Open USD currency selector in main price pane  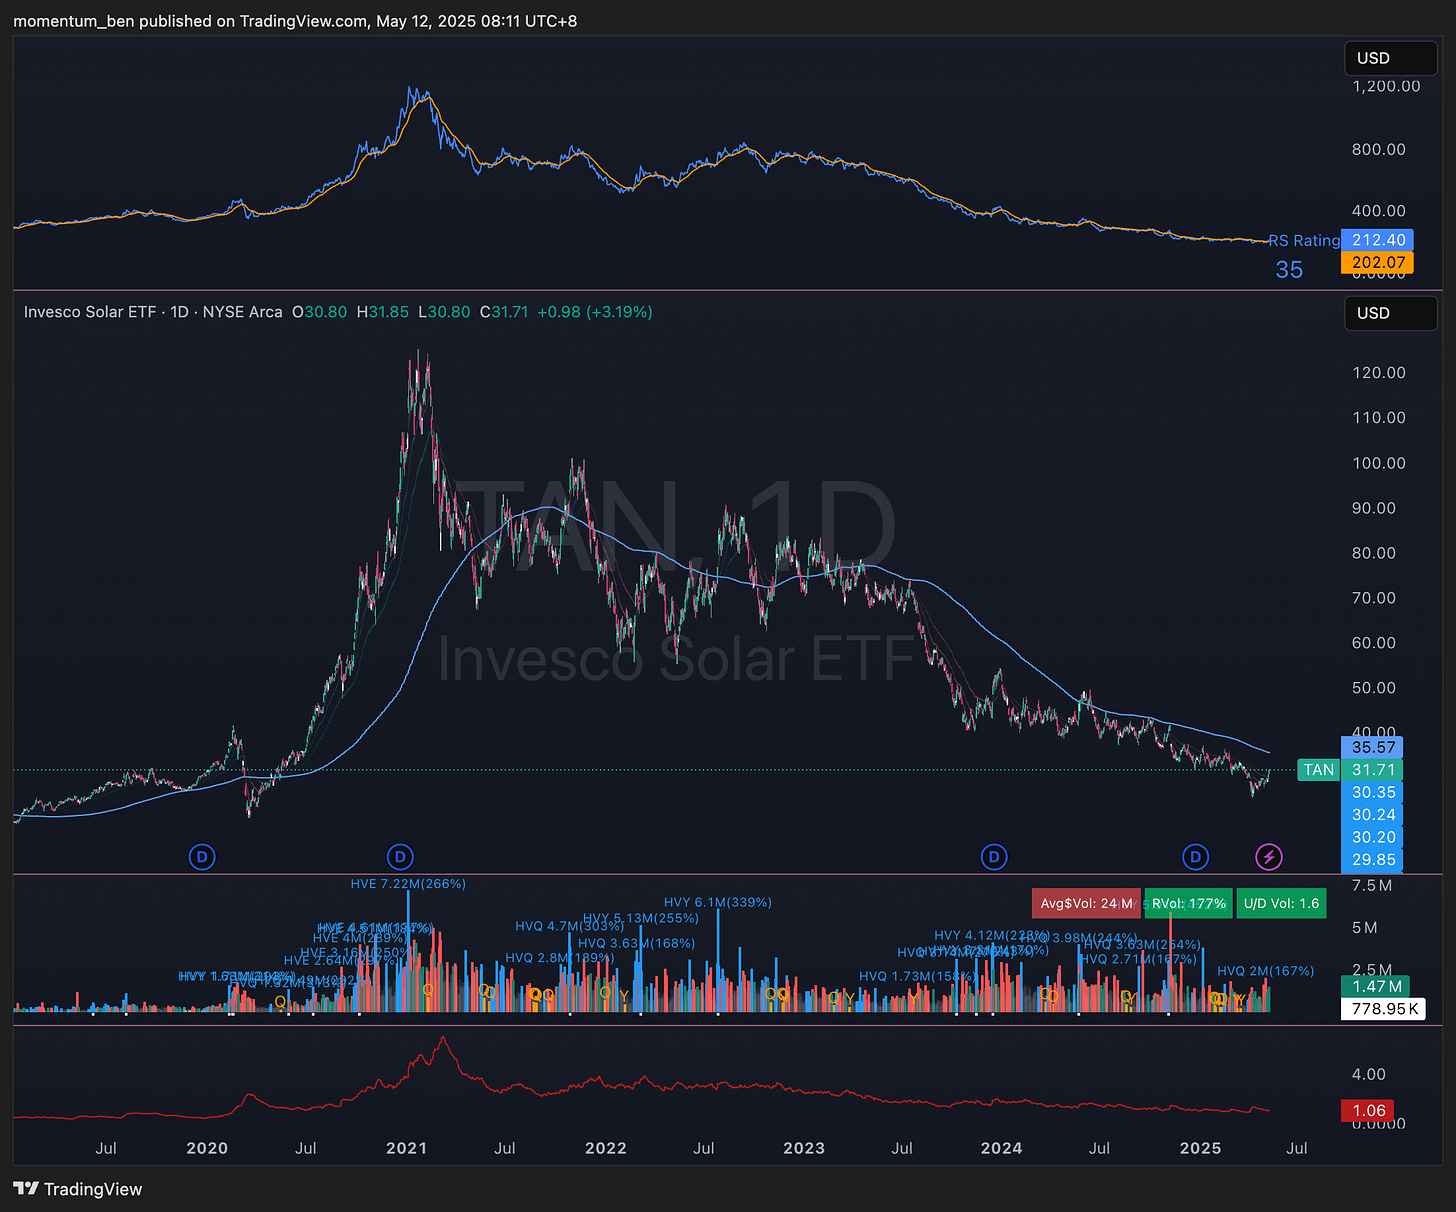click(1391, 313)
